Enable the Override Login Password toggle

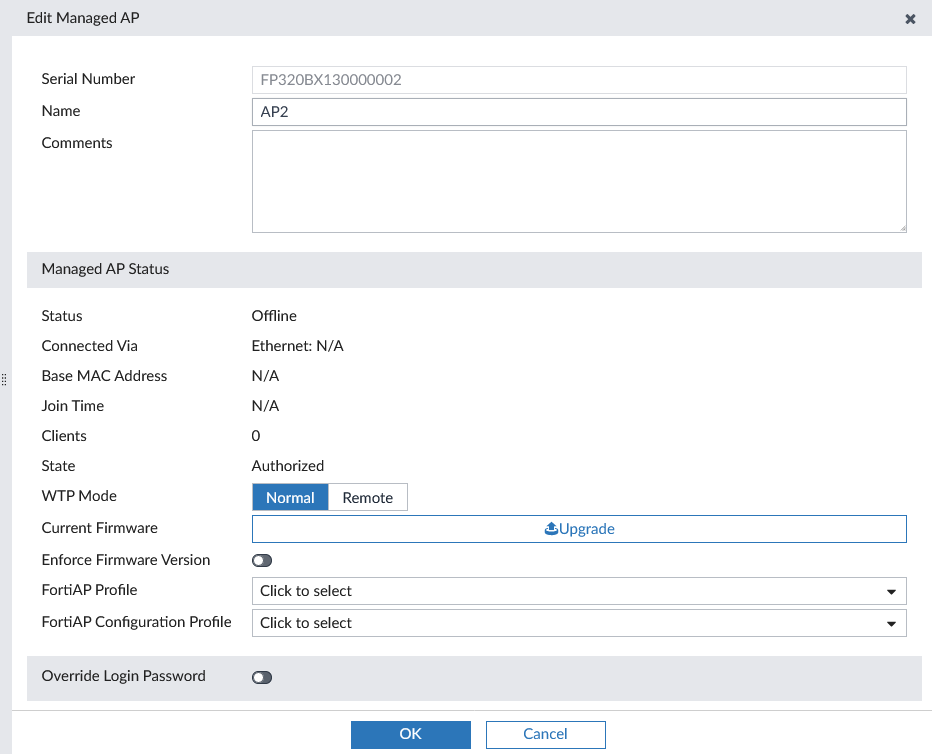(262, 677)
